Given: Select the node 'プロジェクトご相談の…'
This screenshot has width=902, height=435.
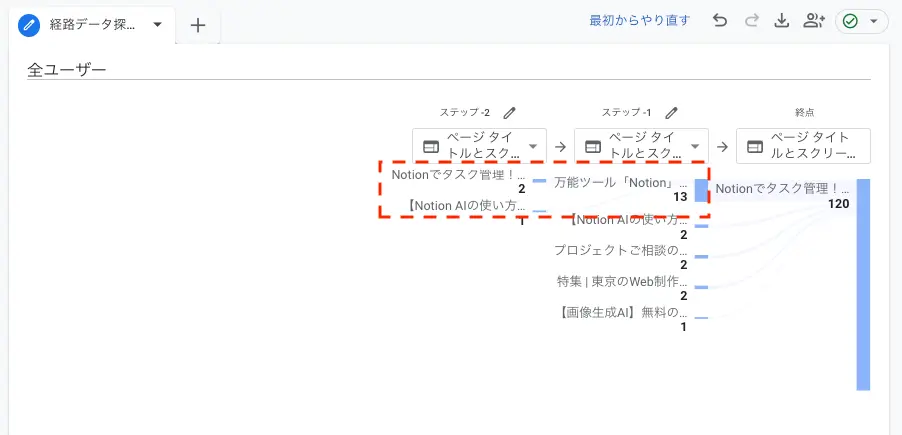Looking at the screenshot, I should point(621,250).
